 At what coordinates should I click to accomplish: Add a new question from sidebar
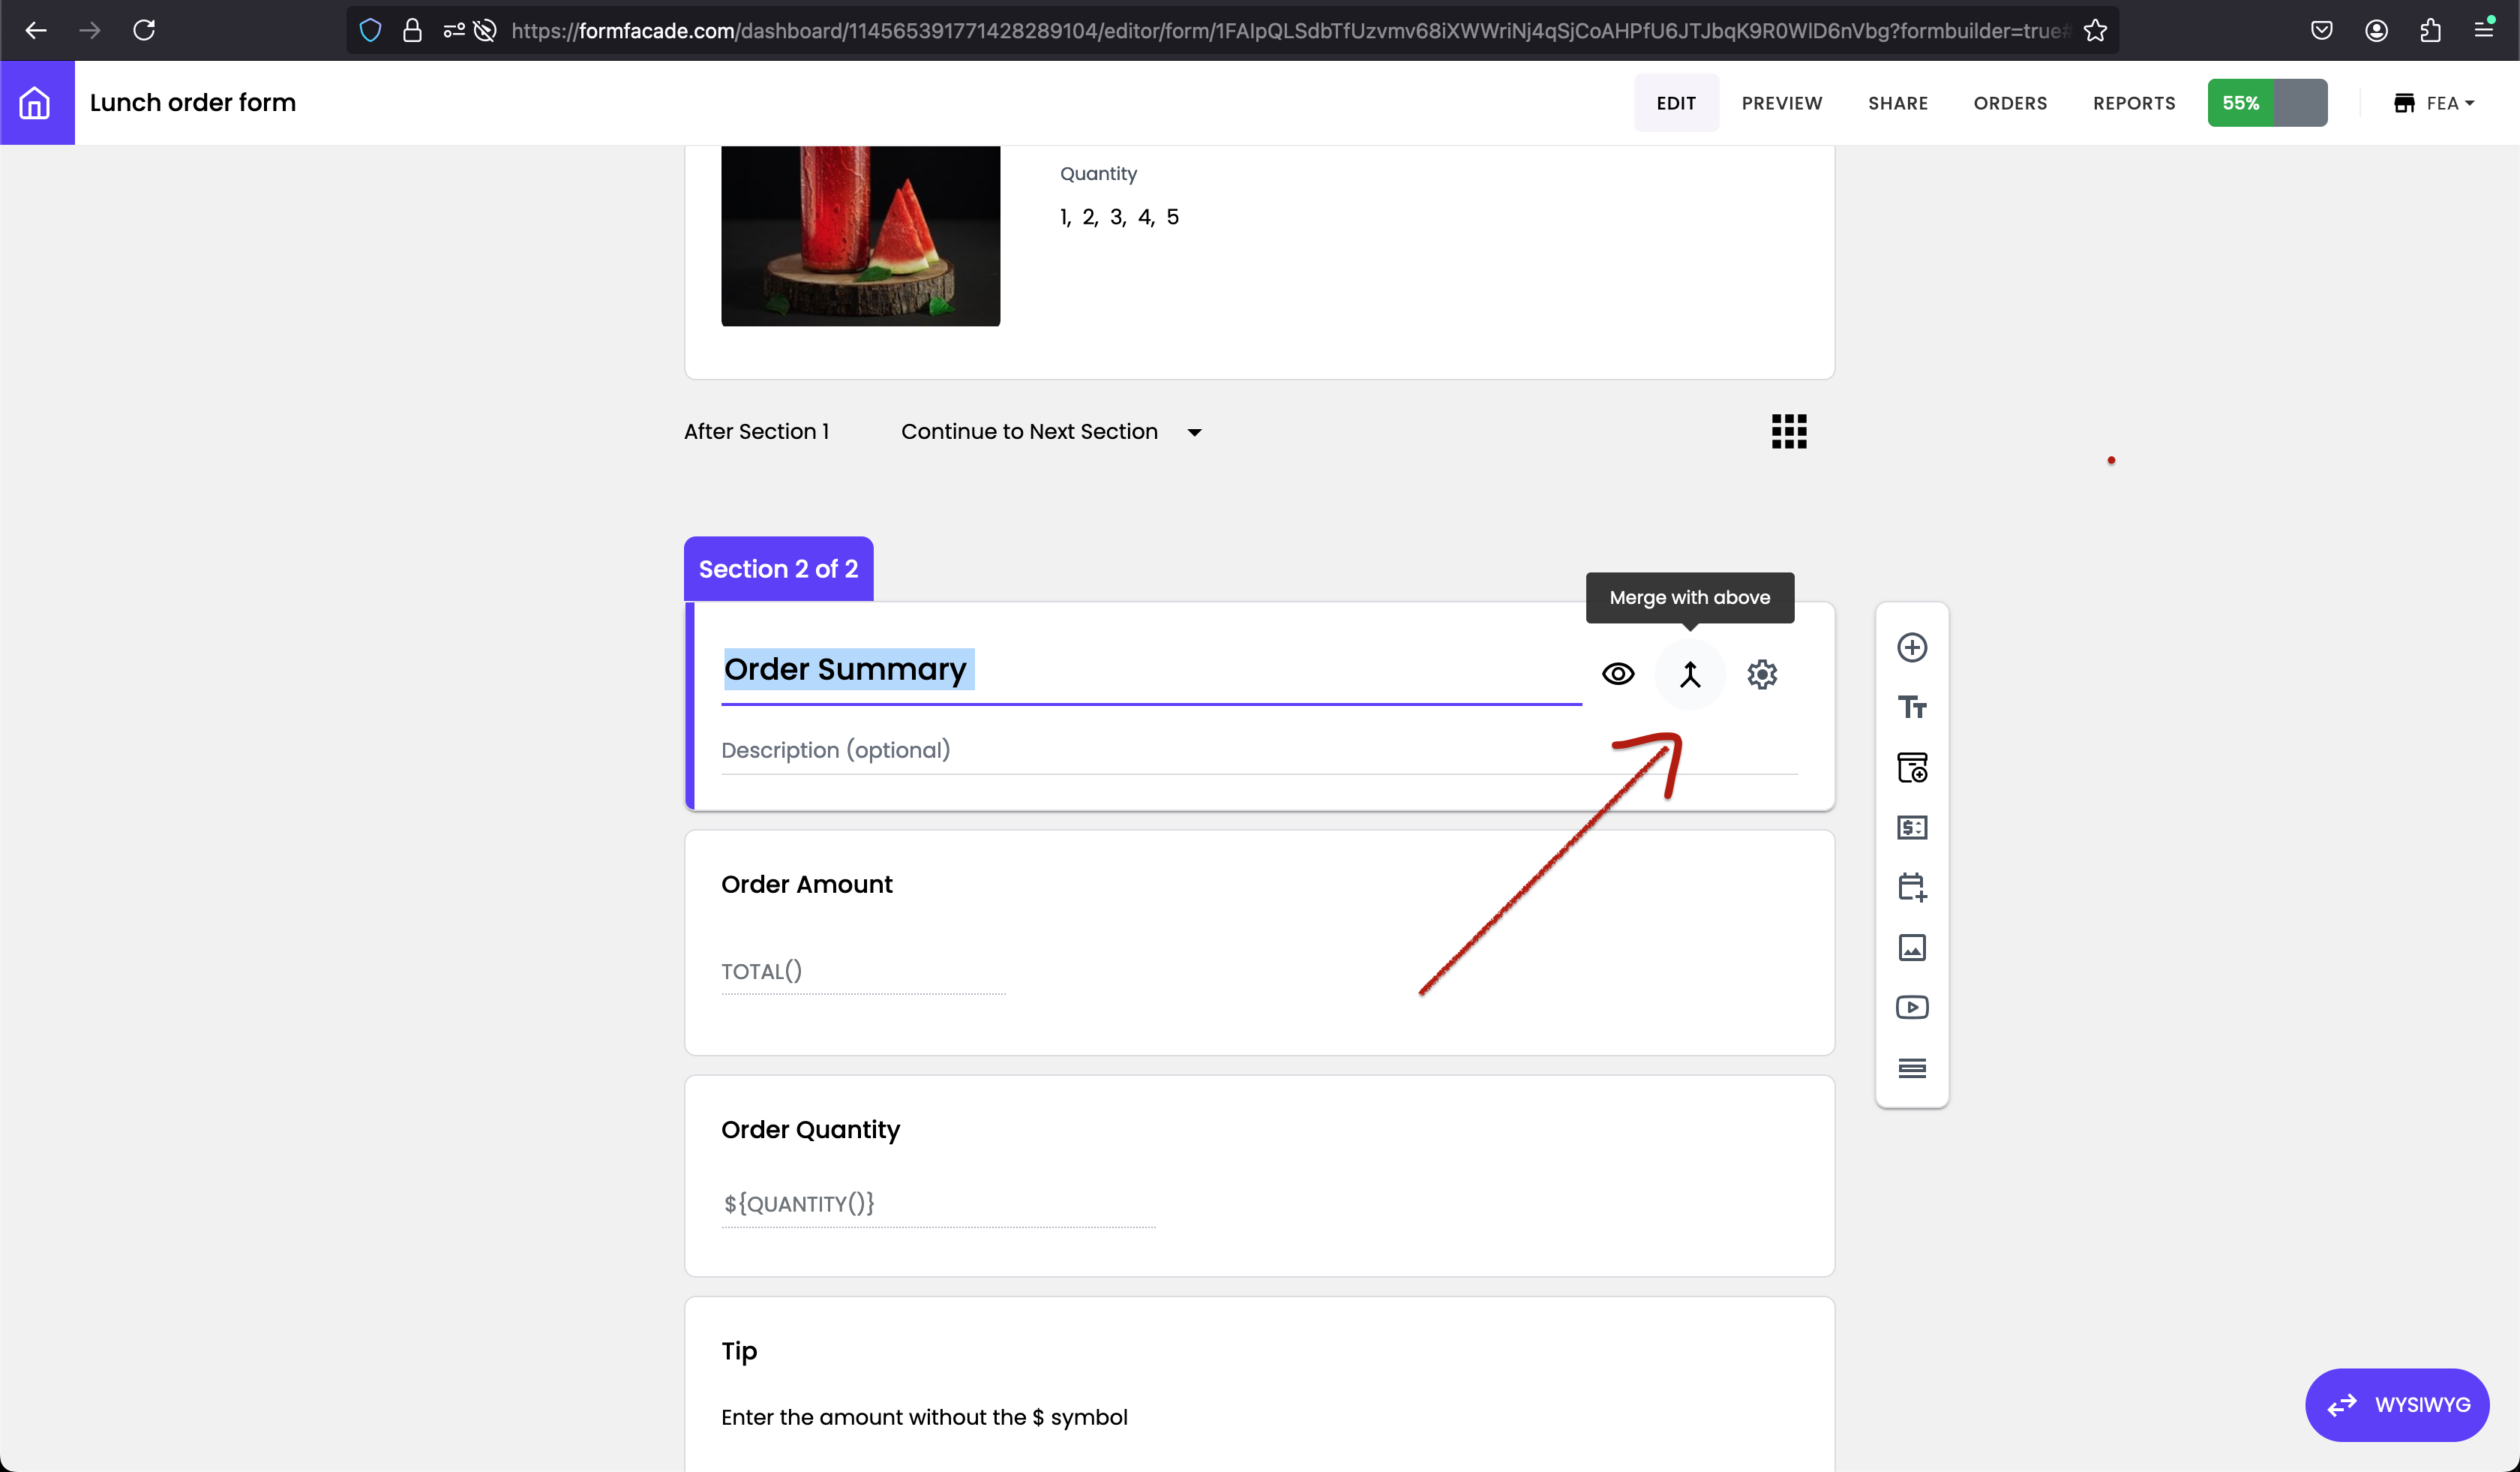pyautogui.click(x=1911, y=648)
